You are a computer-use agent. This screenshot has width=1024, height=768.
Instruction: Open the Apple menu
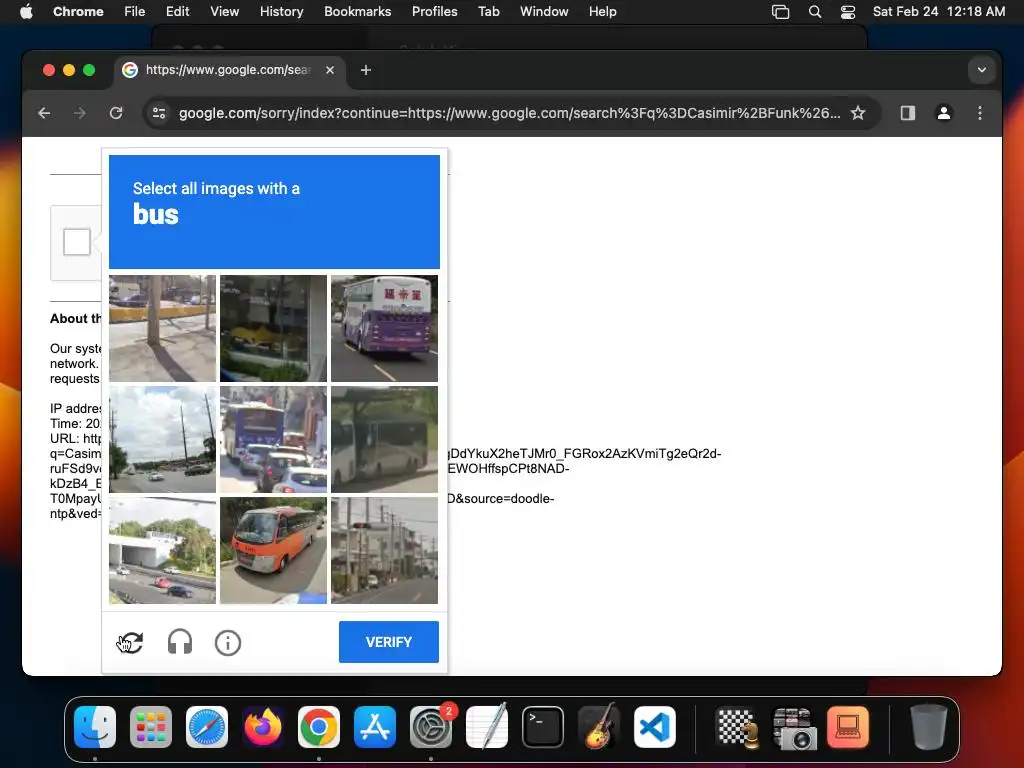(26, 12)
